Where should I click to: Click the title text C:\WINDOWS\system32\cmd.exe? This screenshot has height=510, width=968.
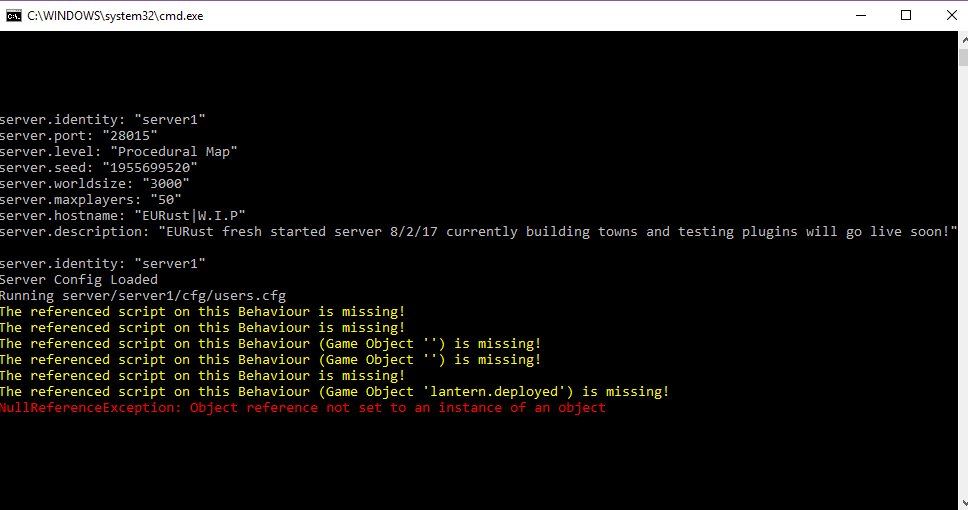coord(115,16)
